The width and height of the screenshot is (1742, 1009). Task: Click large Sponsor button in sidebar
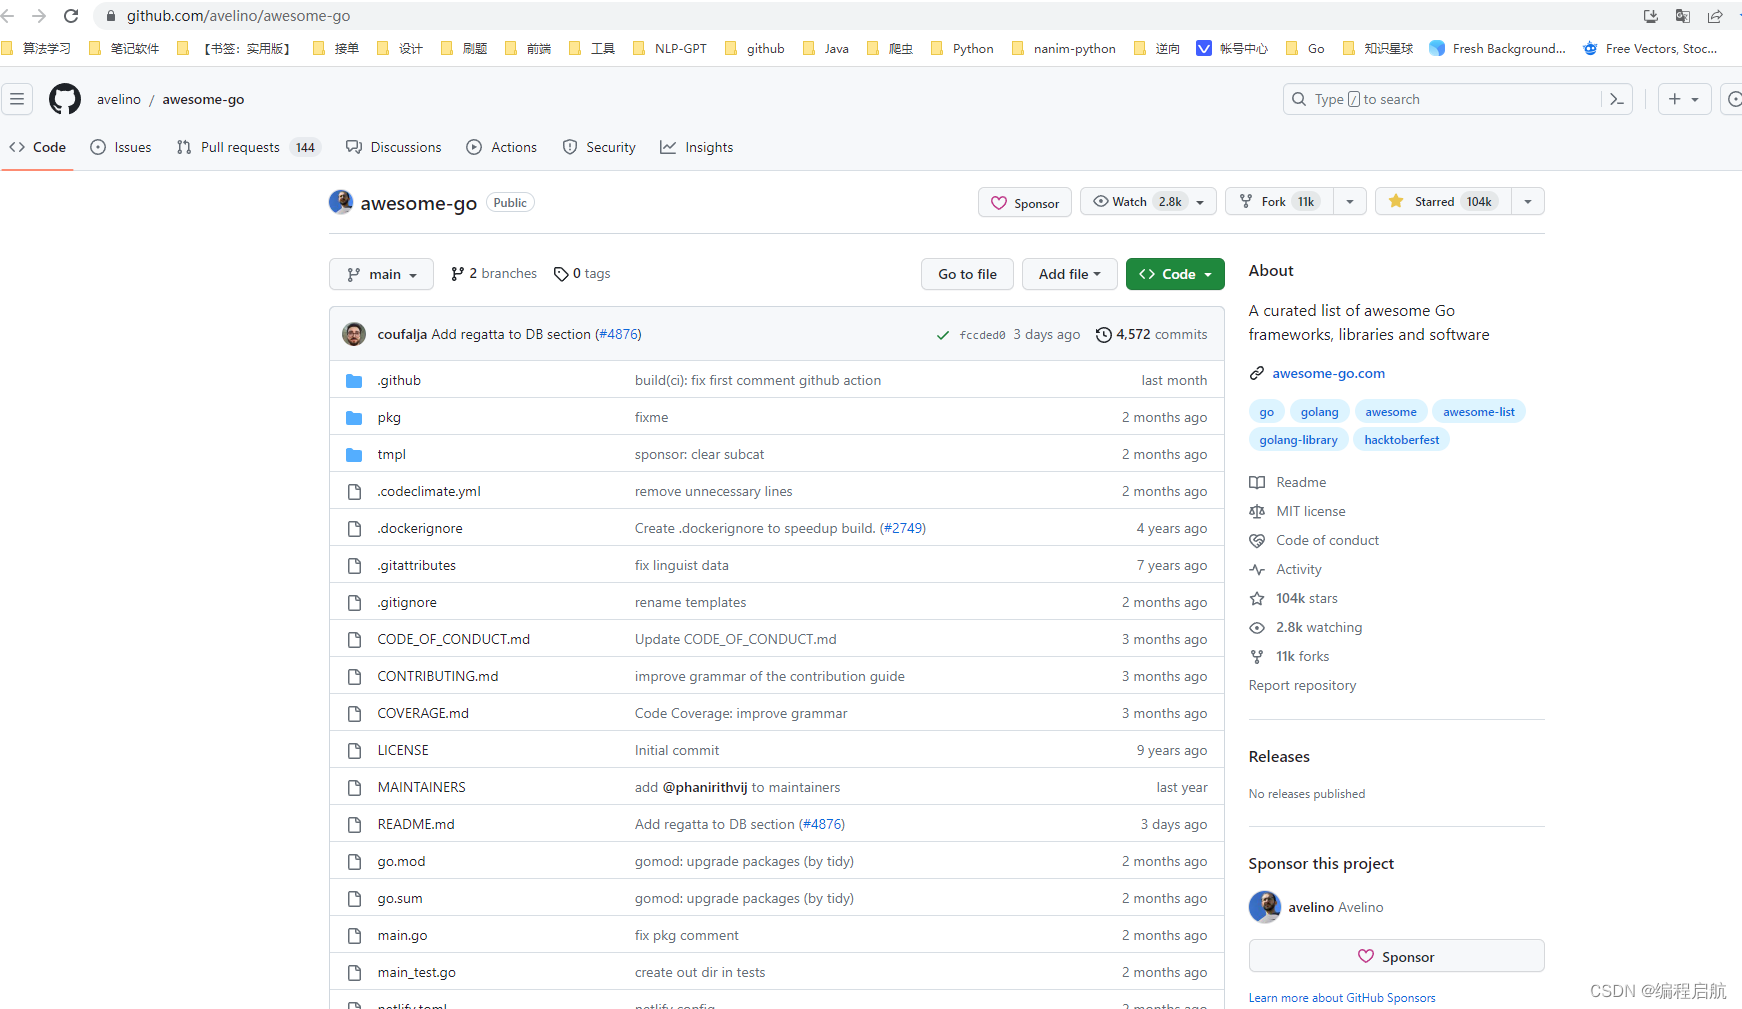[x=1396, y=957]
